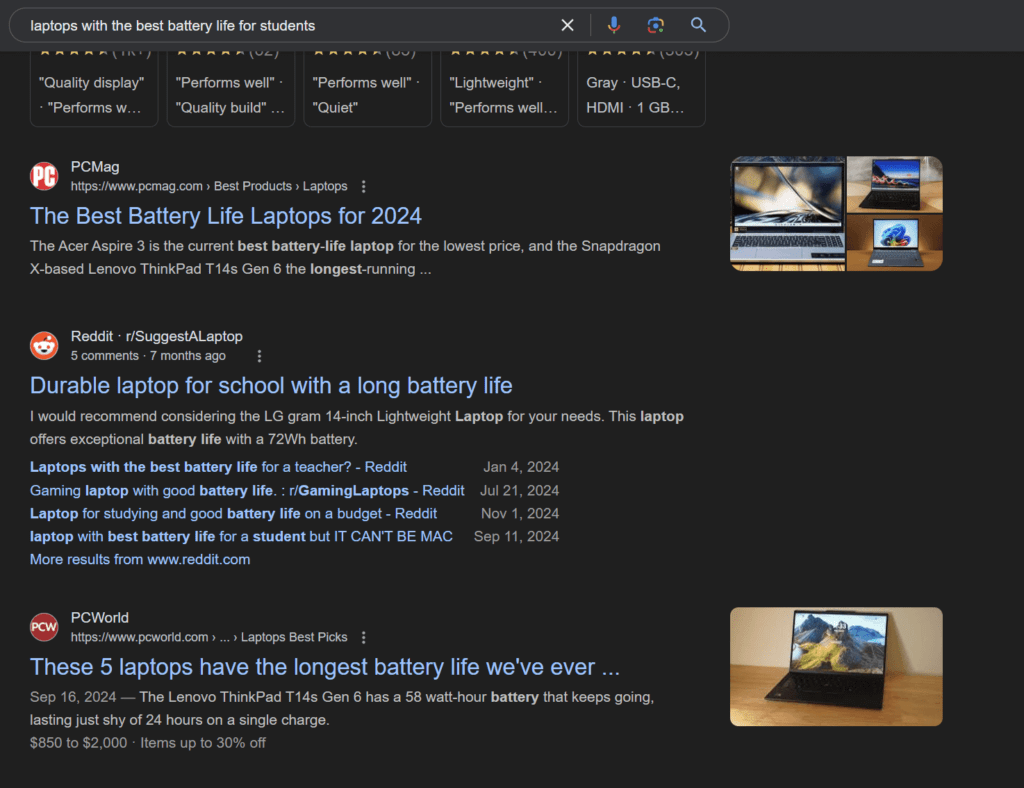Click 'More results from www.reddit.com'
The image size is (1024, 788).
[140, 559]
